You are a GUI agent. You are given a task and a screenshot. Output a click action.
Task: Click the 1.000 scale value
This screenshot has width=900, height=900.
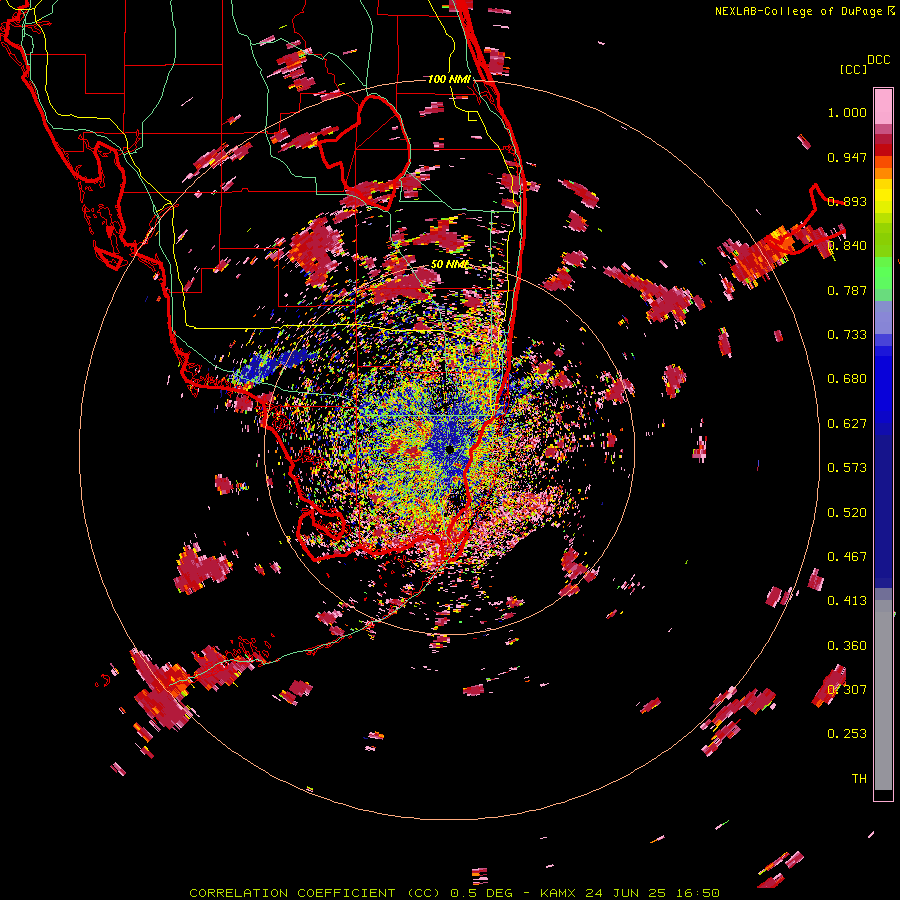click(x=847, y=112)
